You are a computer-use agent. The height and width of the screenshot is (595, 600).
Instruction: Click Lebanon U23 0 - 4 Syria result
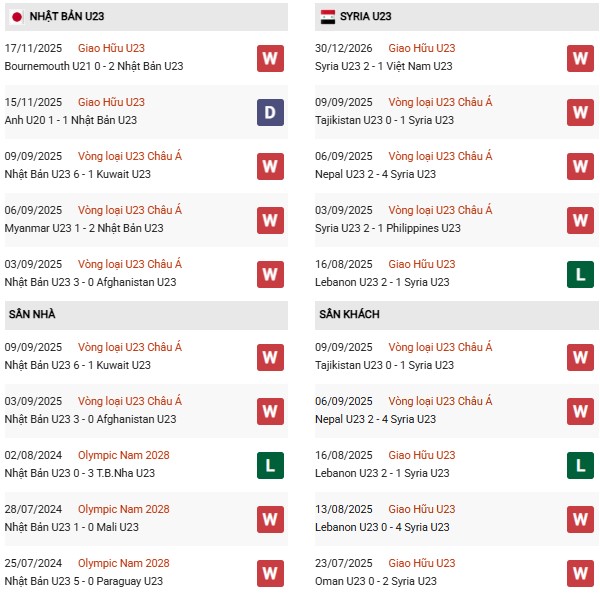(x=382, y=527)
